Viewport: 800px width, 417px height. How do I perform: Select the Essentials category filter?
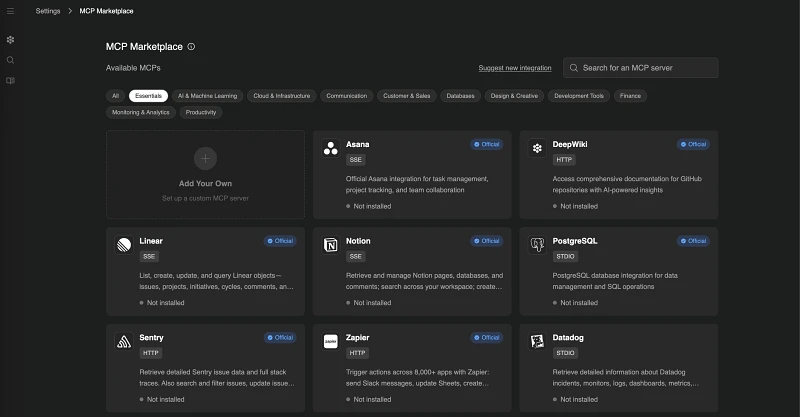pyautogui.click(x=148, y=96)
